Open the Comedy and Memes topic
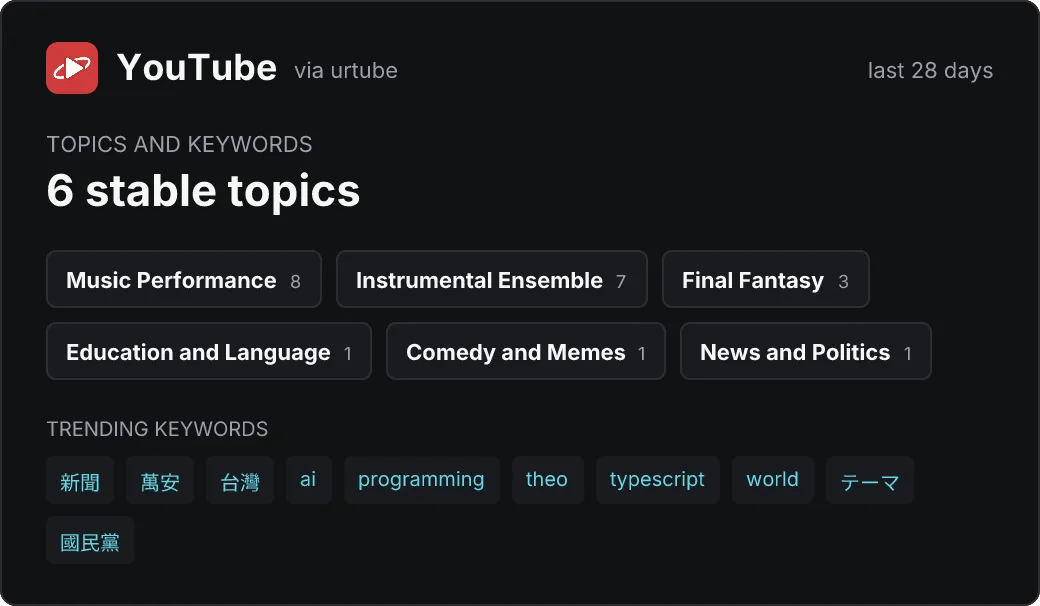The height and width of the screenshot is (606, 1040). 526,351
